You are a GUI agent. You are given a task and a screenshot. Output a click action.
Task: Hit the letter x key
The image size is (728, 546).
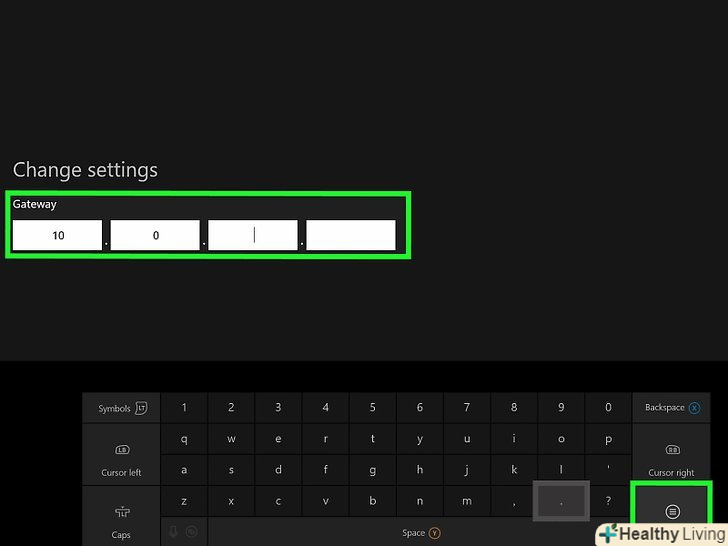coord(231,501)
